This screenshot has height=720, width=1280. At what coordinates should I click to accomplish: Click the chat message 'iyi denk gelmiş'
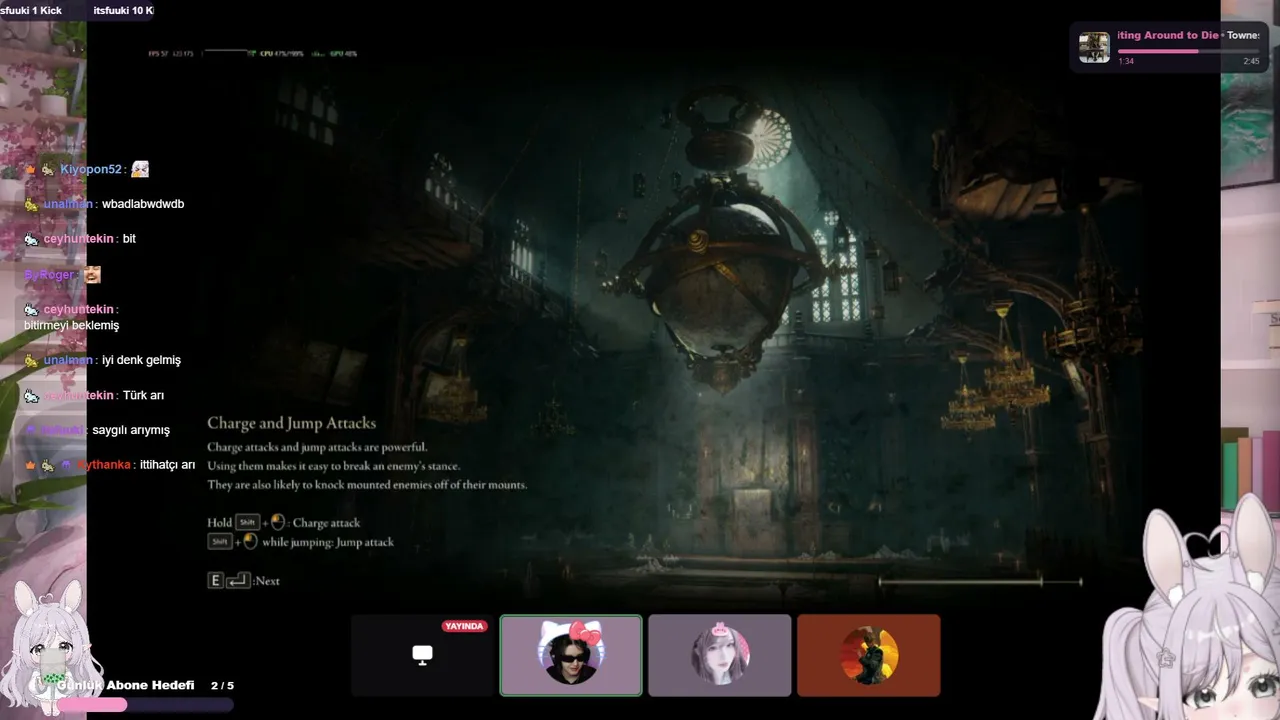(141, 360)
